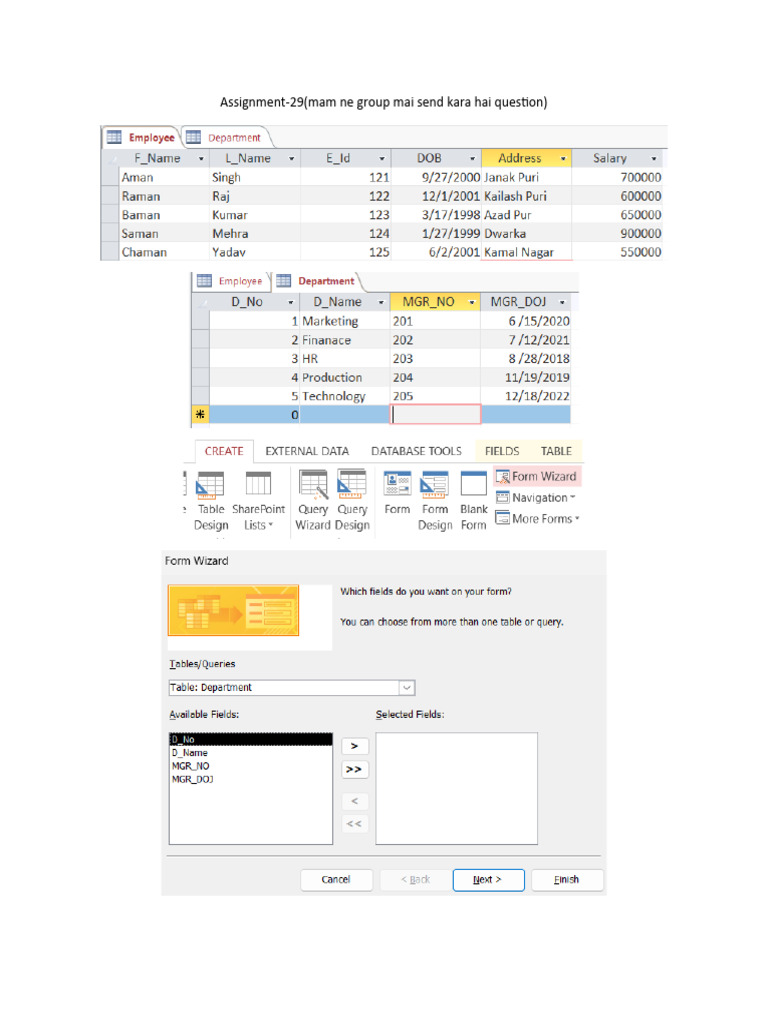768x1024 pixels.
Task: Open Form Design
Action: tap(435, 501)
